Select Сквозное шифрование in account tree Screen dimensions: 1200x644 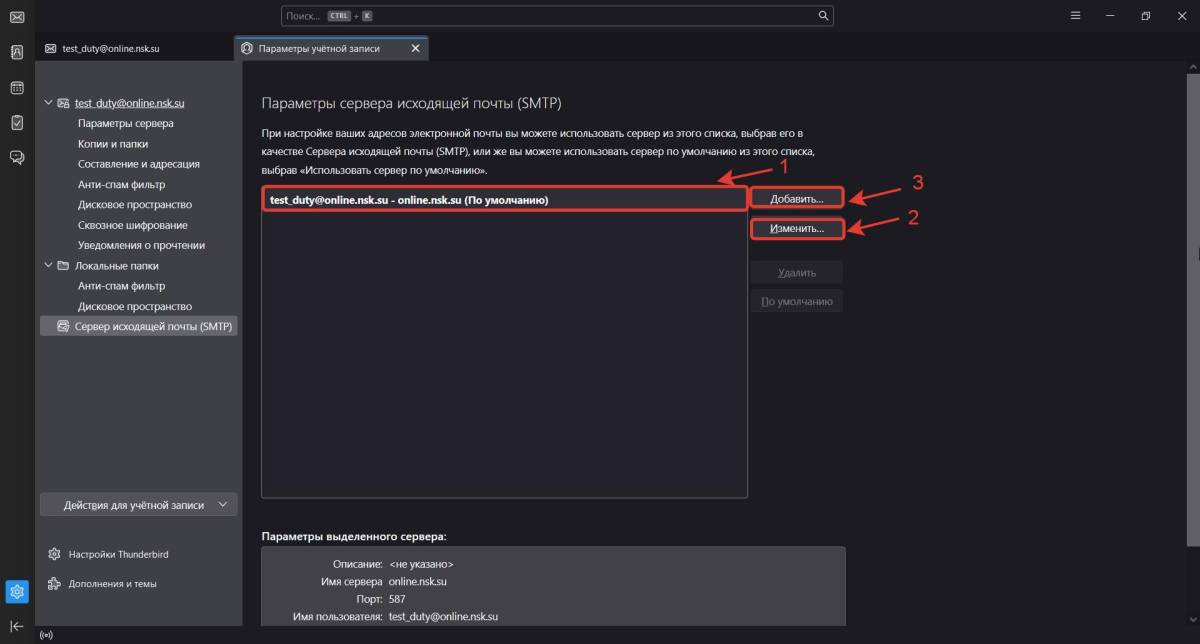(132, 225)
